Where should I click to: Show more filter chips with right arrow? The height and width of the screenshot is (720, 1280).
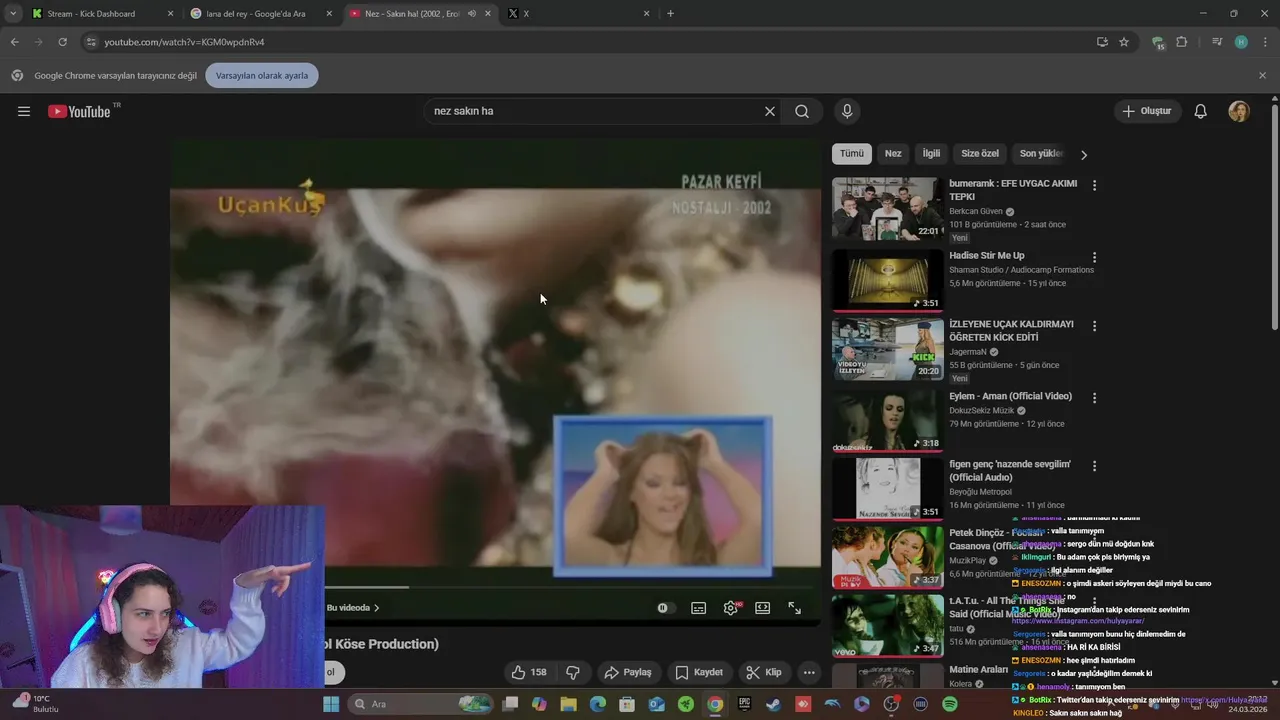click(1084, 154)
